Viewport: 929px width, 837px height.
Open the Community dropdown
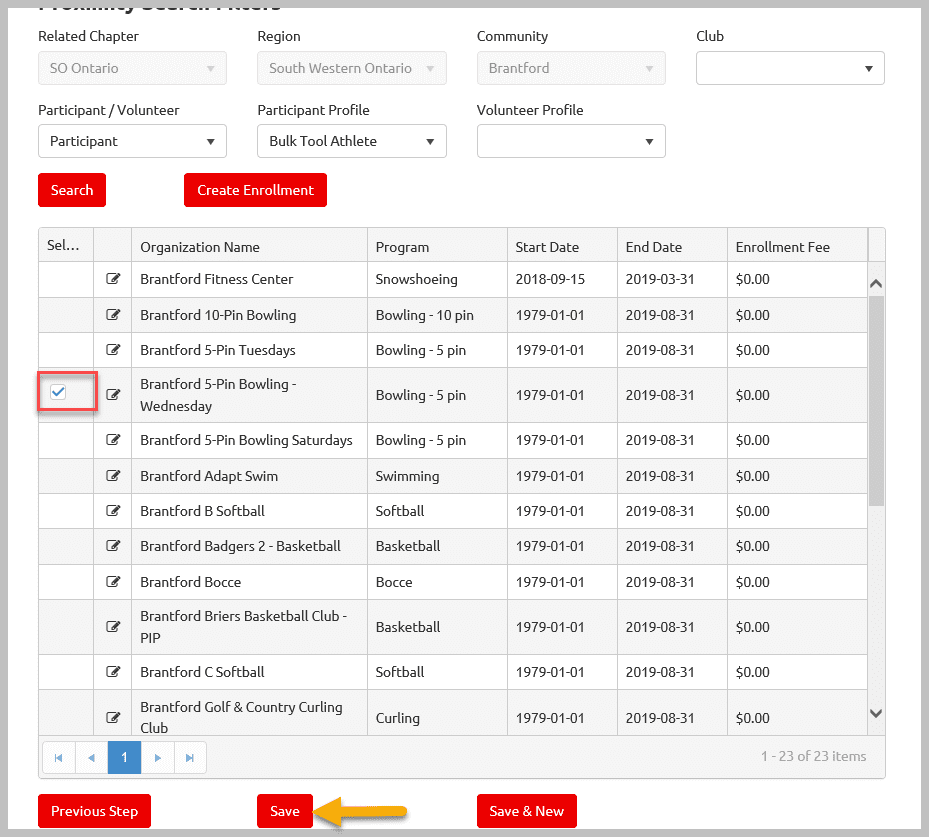(x=571, y=68)
